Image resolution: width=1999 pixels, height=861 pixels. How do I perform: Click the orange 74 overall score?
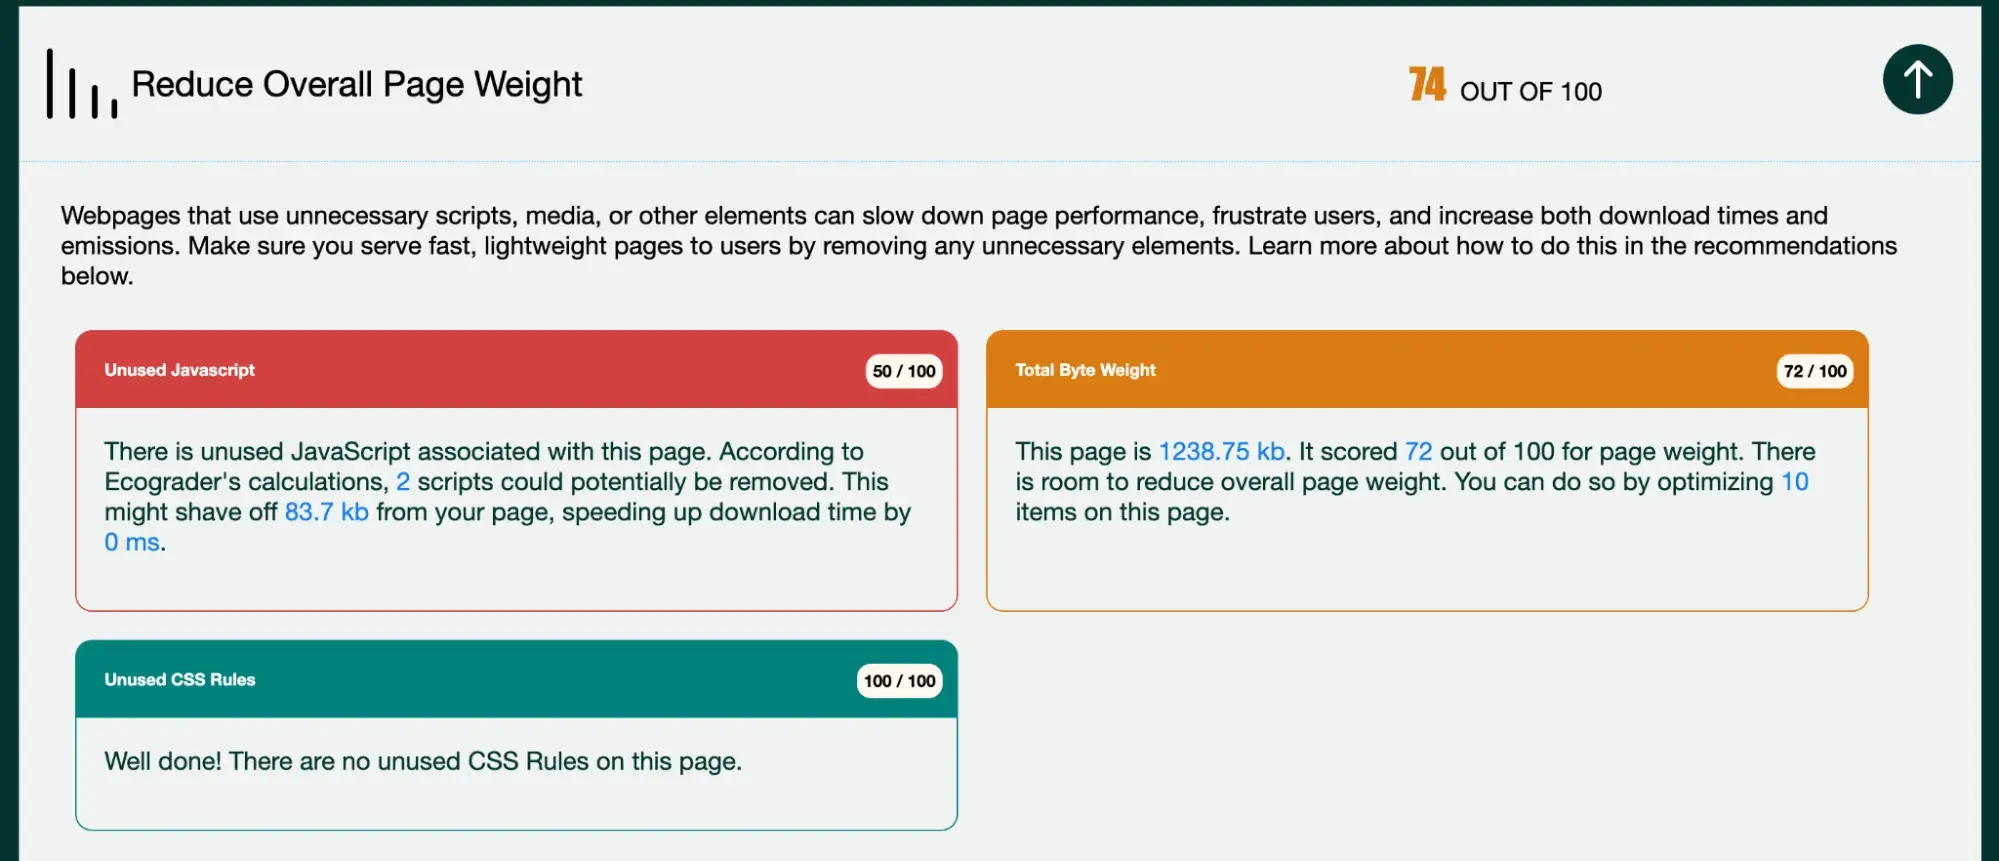click(x=1427, y=85)
